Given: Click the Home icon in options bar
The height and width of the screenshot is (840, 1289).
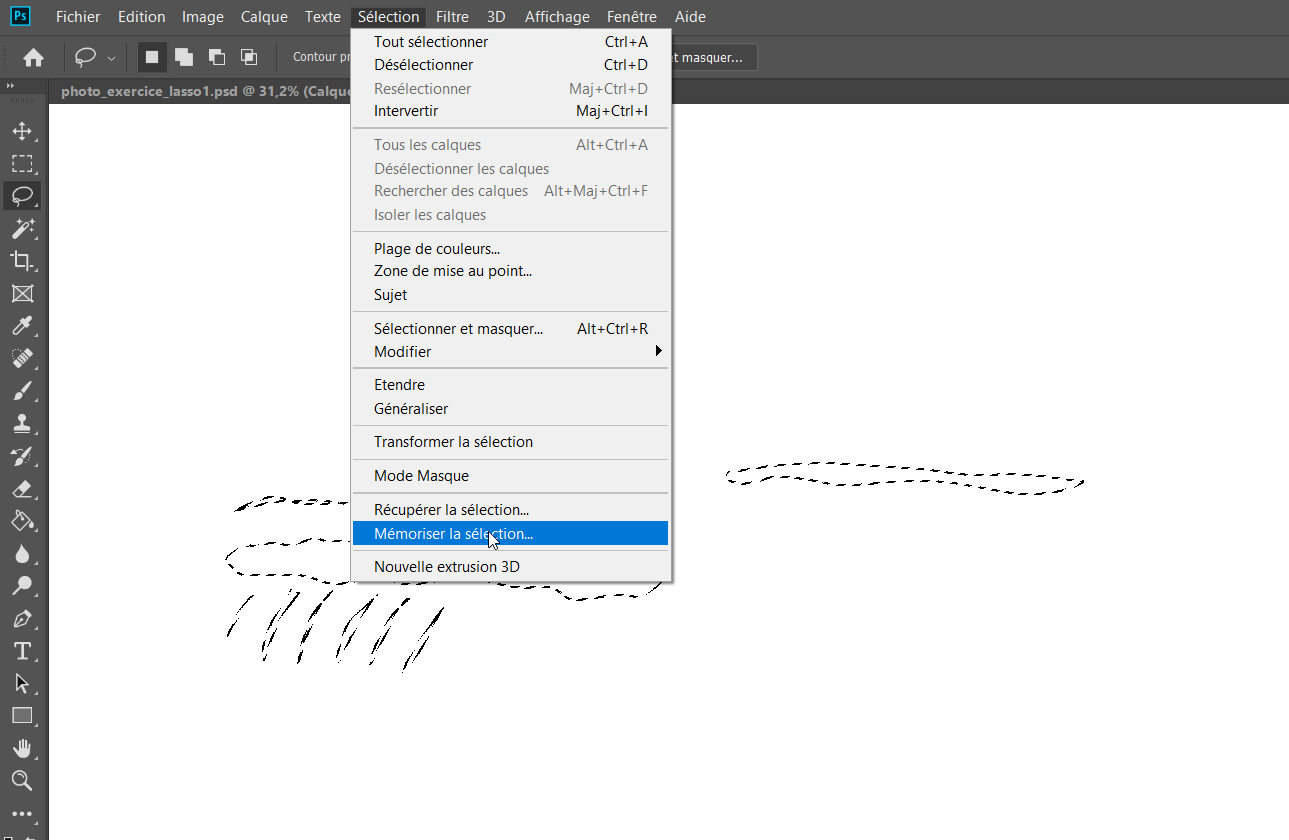Looking at the screenshot, I should click(33, 58).
